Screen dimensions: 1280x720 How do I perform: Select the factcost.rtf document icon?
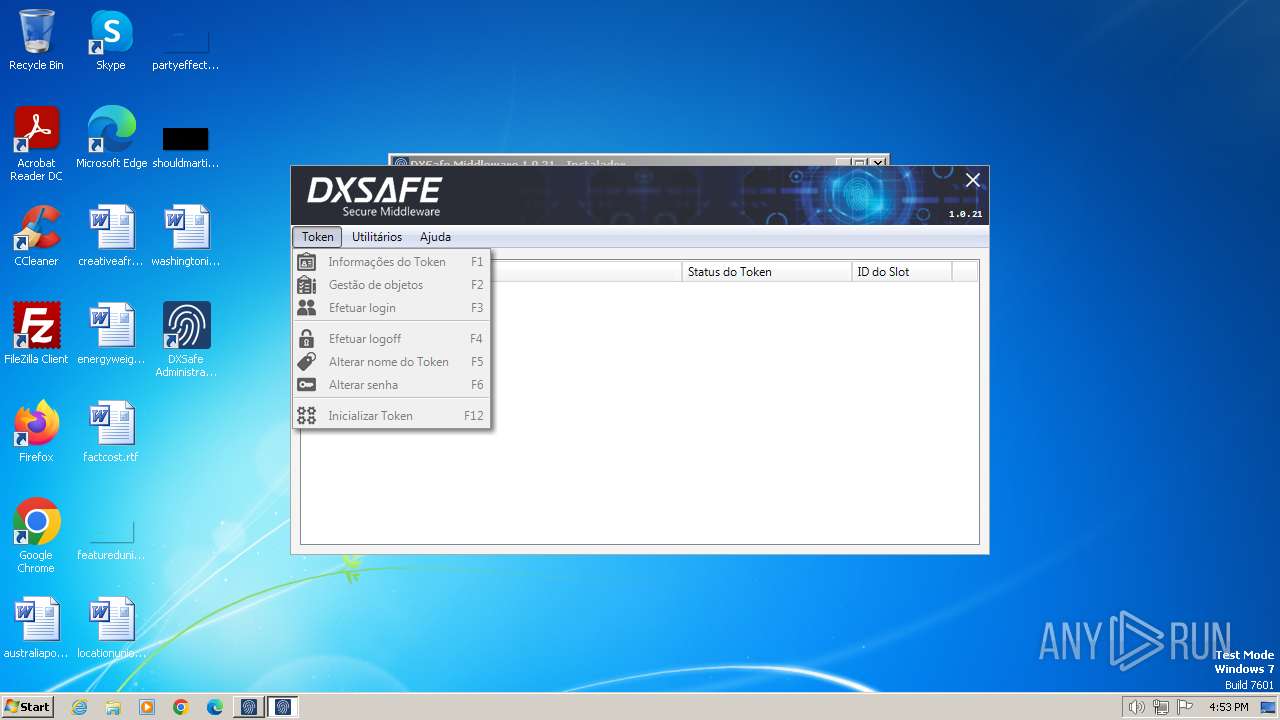pos(111,432)
